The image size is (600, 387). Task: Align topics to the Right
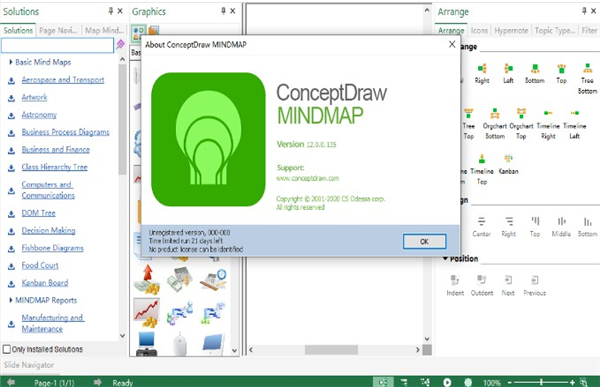(509, 227)
